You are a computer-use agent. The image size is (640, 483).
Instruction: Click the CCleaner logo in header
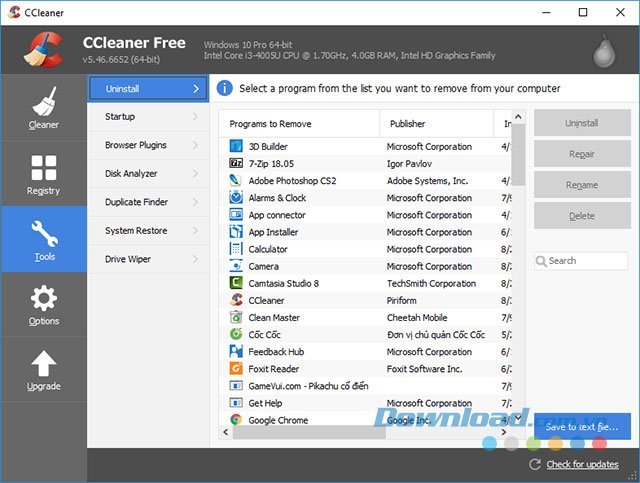pyautogui.click(x=43, y=49)
